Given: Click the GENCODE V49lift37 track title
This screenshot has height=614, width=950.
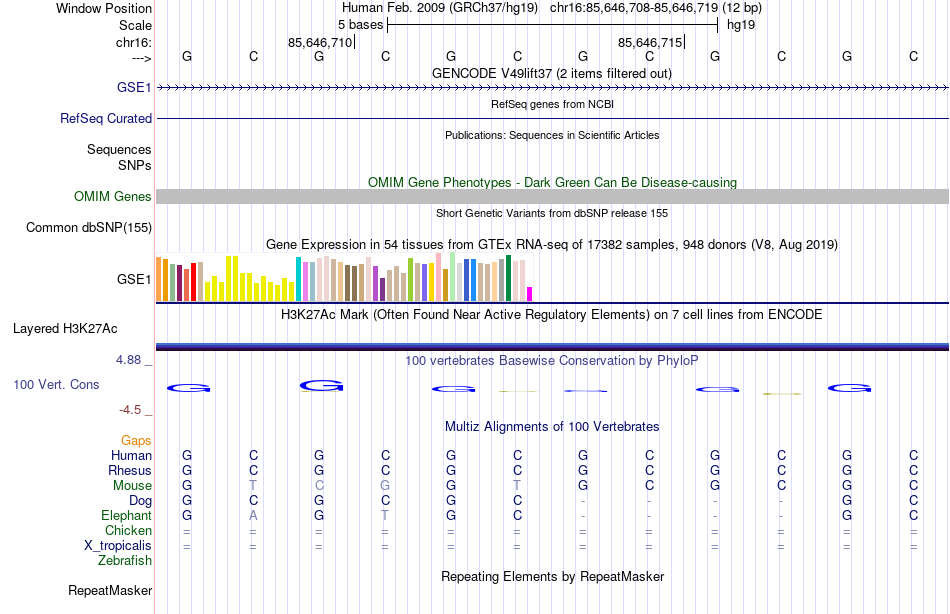Looking at the screenshot, I should pos(552,73).
